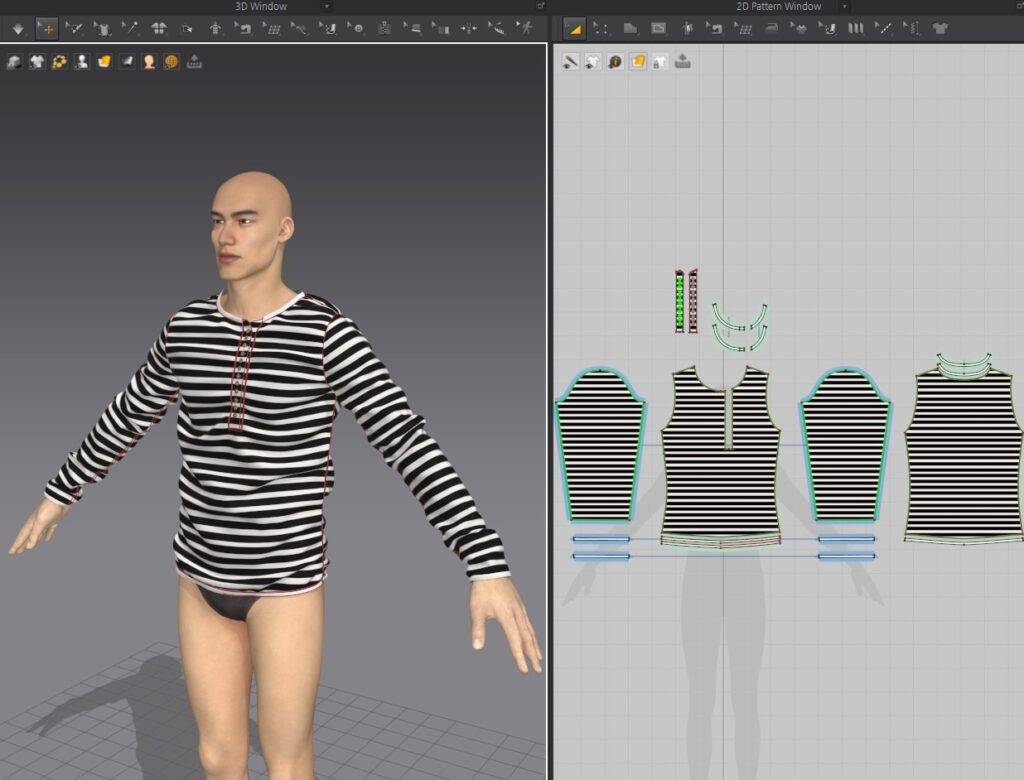This screenshot has height=780, width=1024.
Task: Open the 2D Pattern Window dropdown arrow
Action: click(845, 6)
